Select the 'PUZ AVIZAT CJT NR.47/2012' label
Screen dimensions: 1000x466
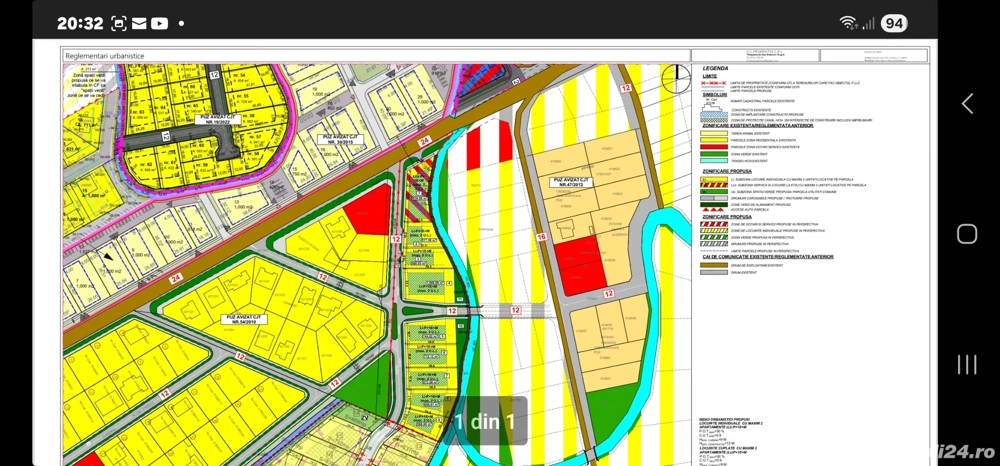573,183
